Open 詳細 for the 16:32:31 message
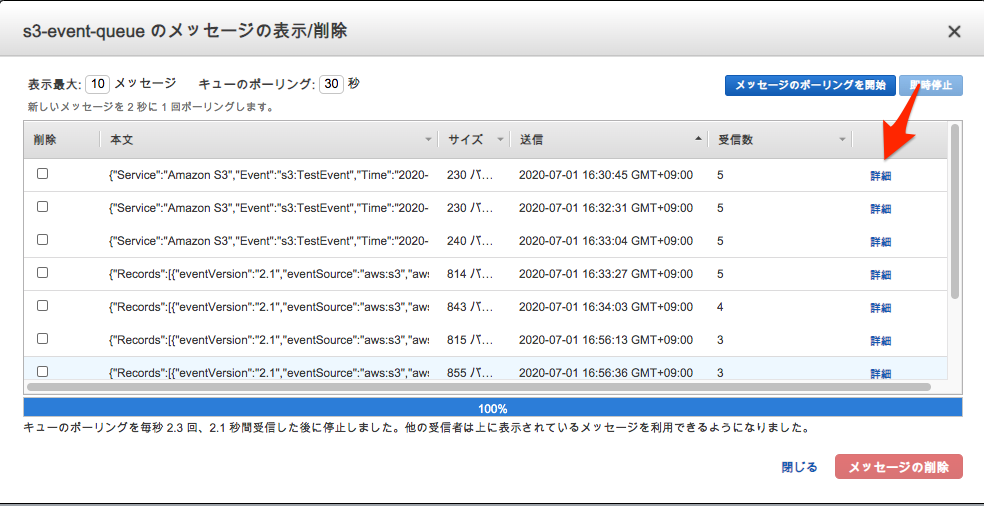Viewport: 984px width, 506px height. (880, 209)
